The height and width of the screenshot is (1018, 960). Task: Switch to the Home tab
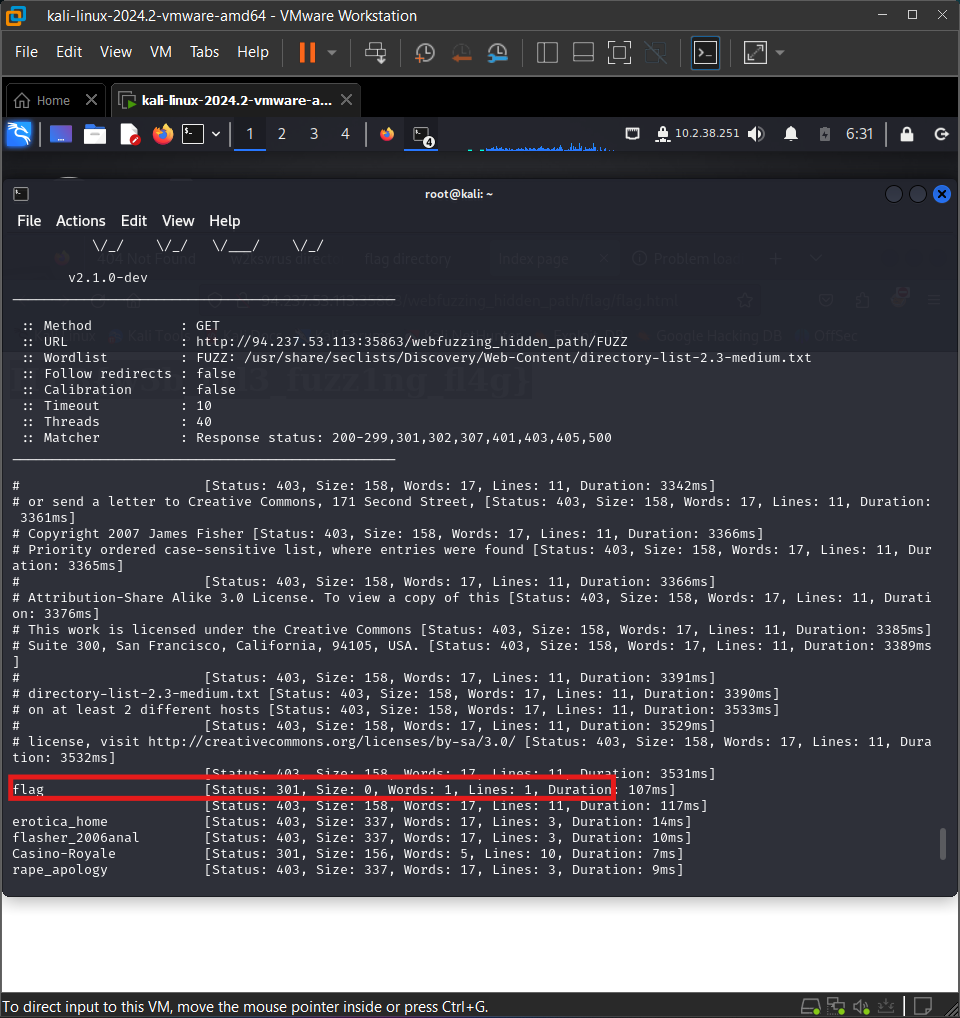[48, 100]
